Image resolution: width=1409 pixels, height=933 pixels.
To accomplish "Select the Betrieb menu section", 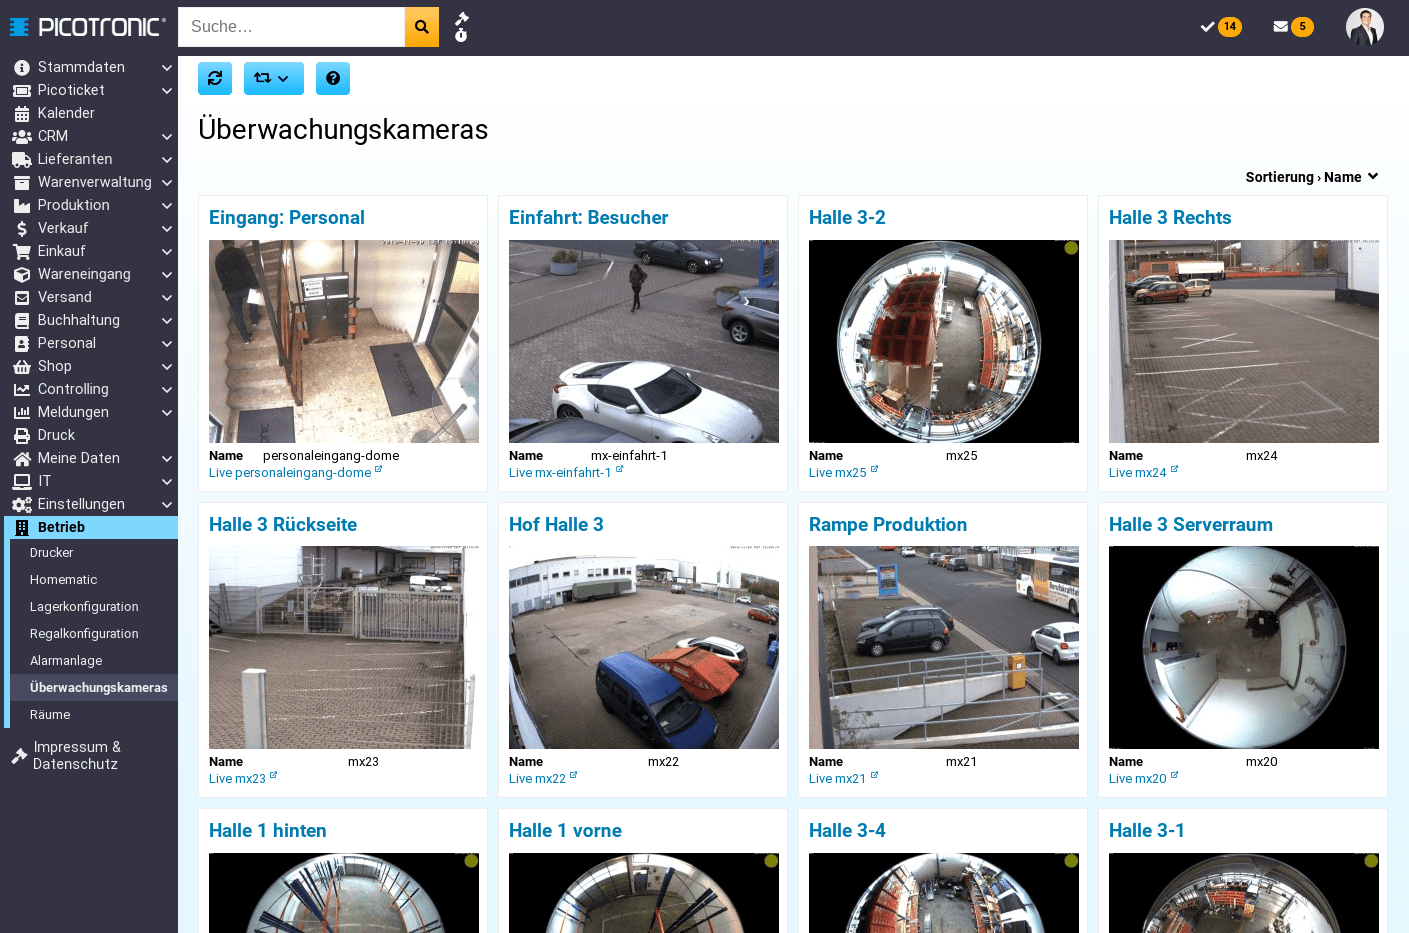I will pos(91,527).
